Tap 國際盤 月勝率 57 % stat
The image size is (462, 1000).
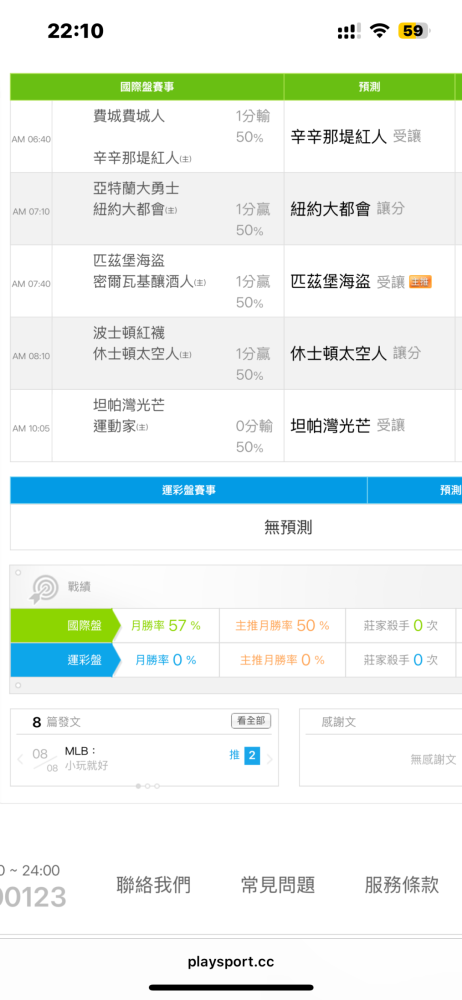[166, 626]
